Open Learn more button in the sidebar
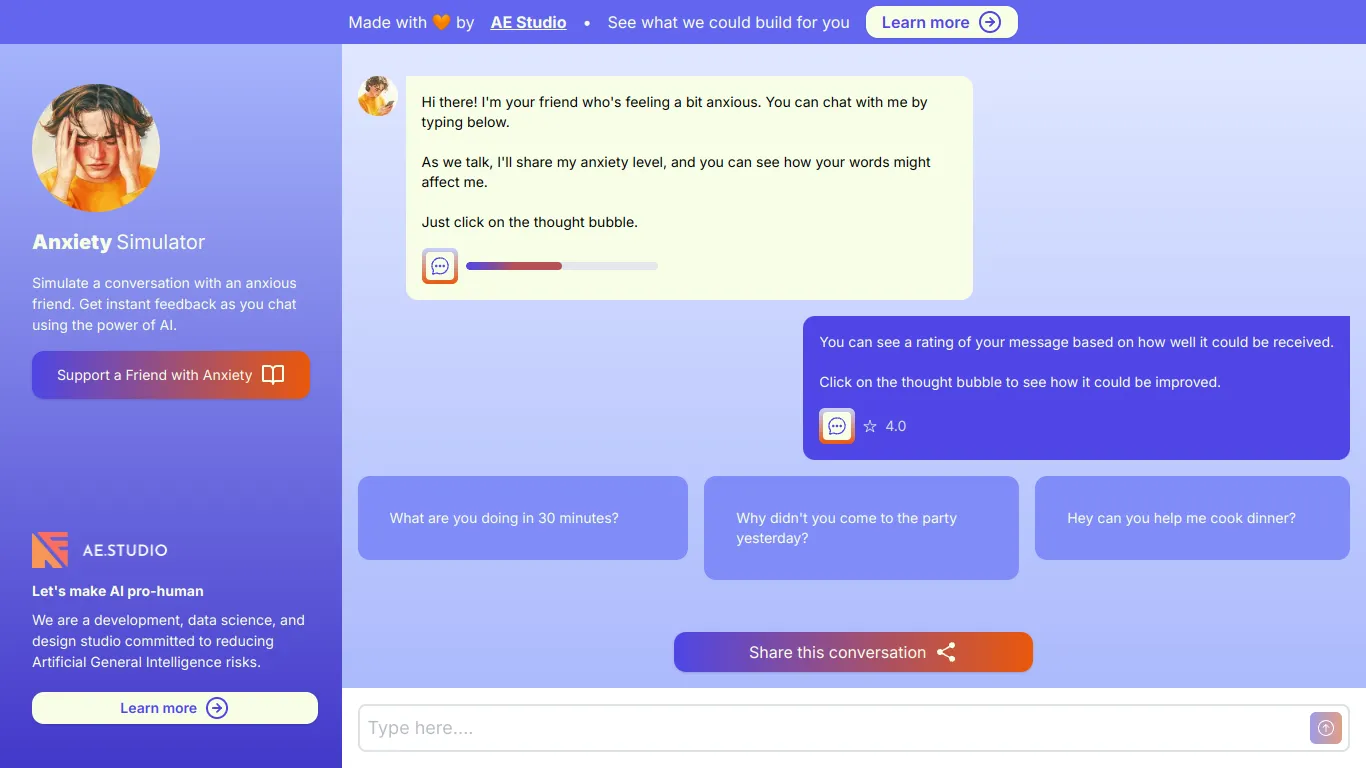 pyautogui.click(x=175, y=708)
